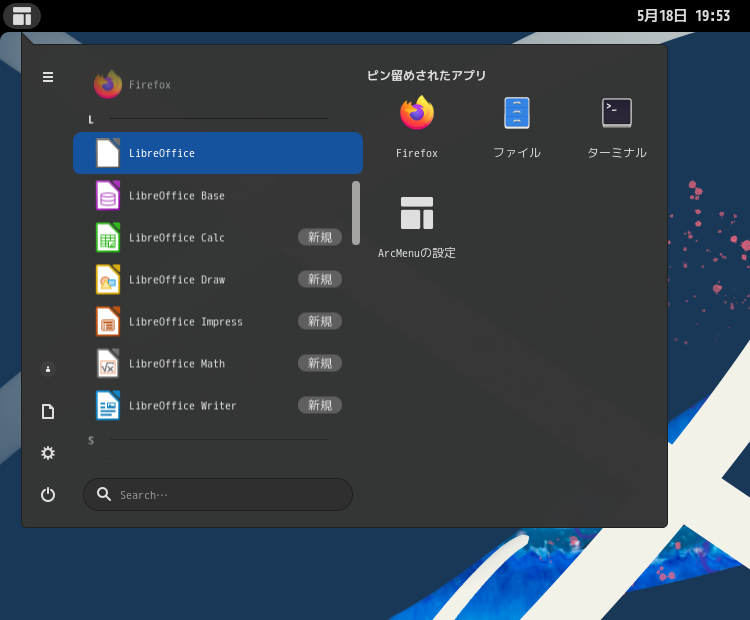This screenshot has height=620, width=750.
Task: Launch Firefox from the app list
Action: (218, 85)
